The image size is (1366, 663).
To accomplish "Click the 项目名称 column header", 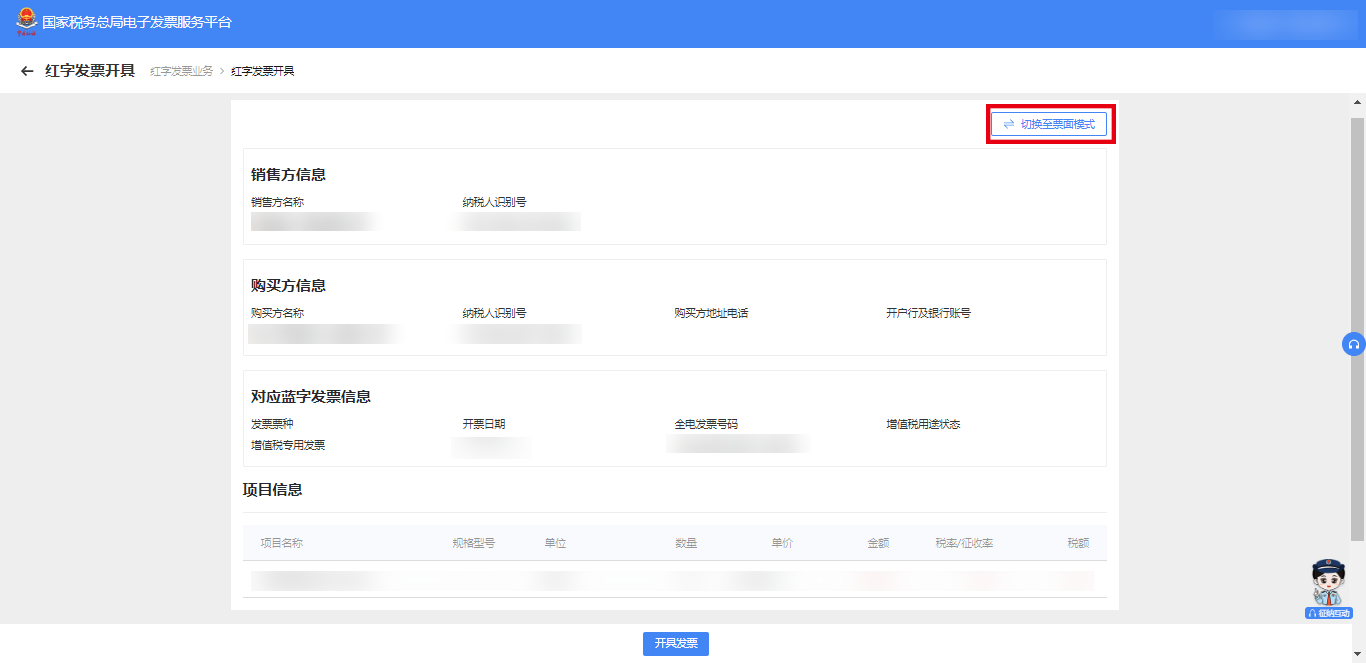I will pos(281,543).
